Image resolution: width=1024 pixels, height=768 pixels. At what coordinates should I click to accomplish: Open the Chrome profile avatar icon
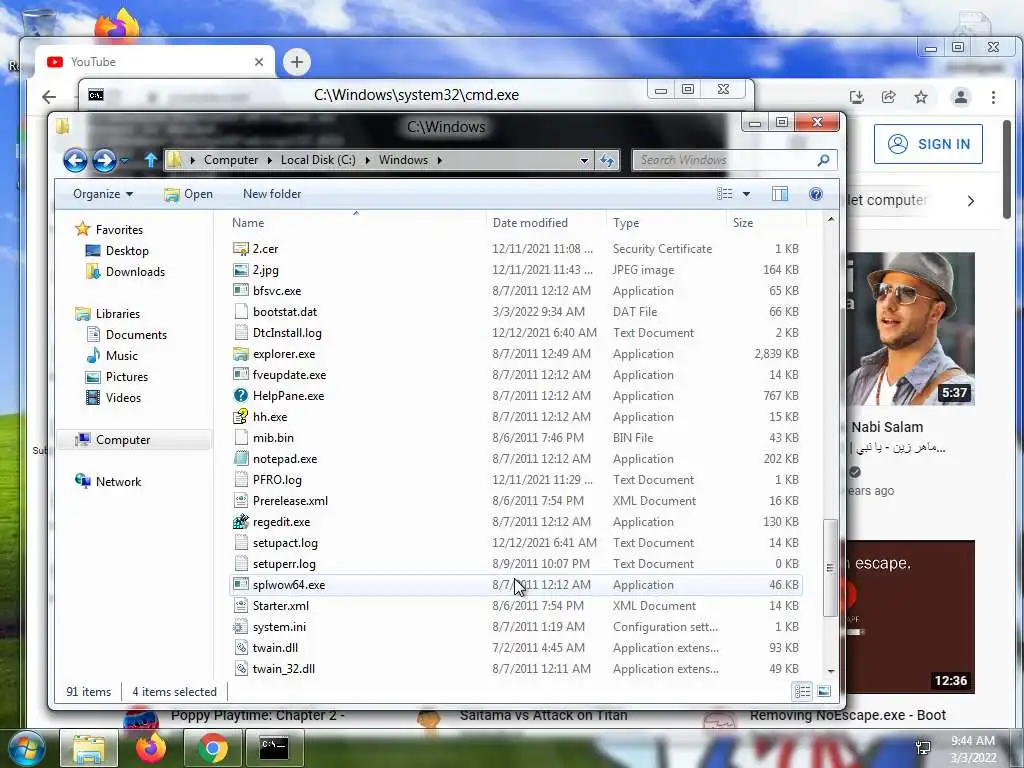pyautogui.click(x=961, y=97)
